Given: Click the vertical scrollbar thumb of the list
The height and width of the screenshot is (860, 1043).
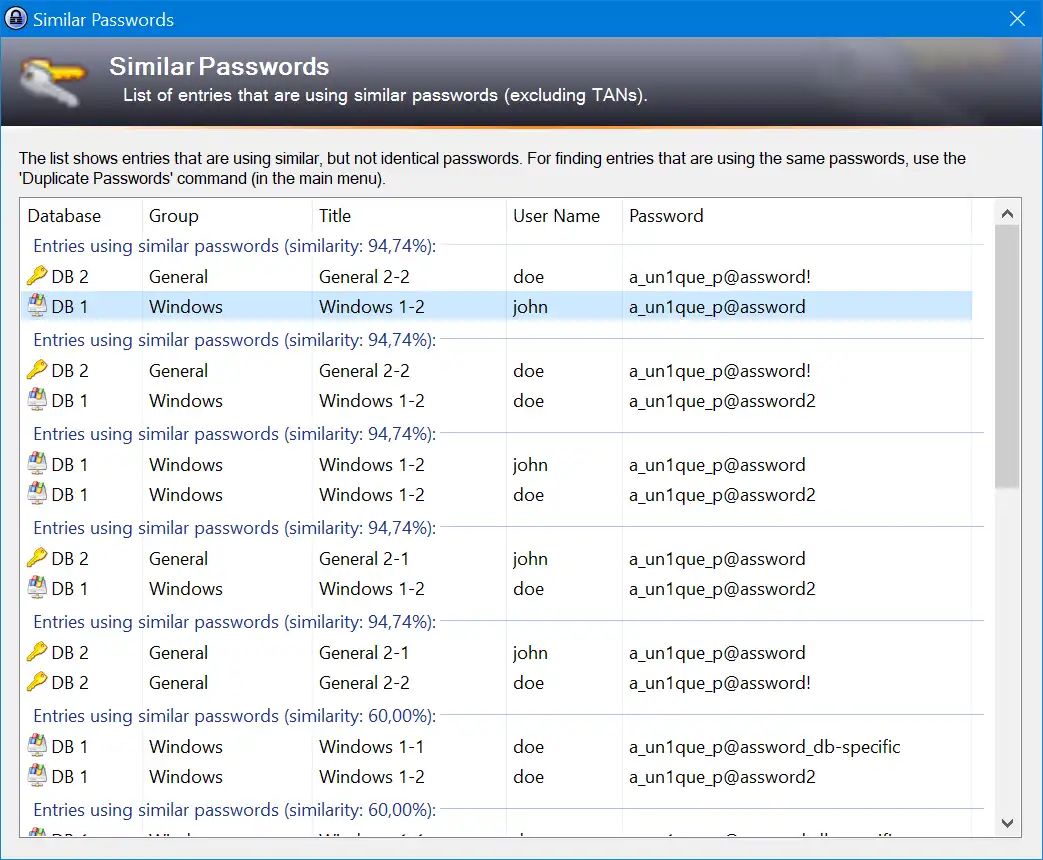Looking at the screenshot, I should tap(1007, 357).
